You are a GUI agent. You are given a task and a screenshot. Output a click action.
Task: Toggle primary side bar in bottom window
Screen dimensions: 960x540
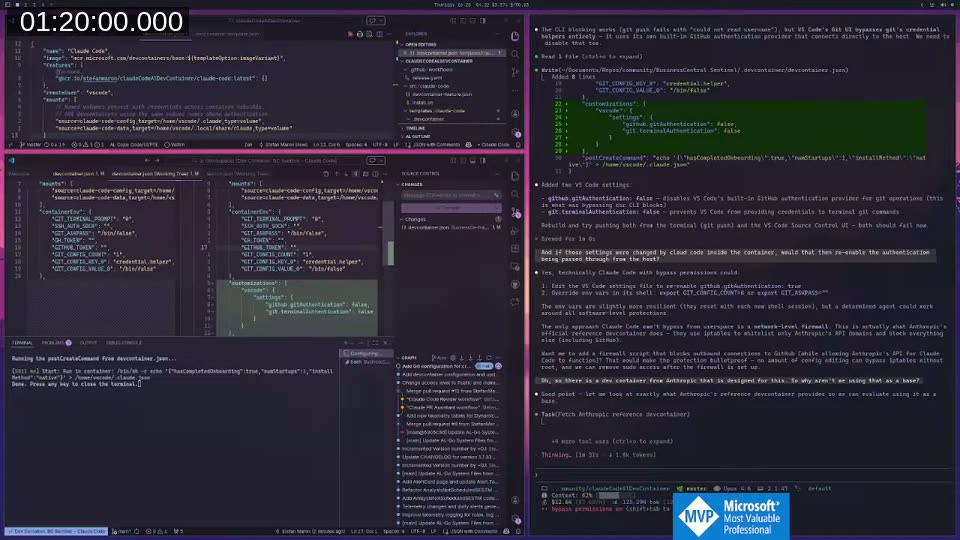pos(483,160)
